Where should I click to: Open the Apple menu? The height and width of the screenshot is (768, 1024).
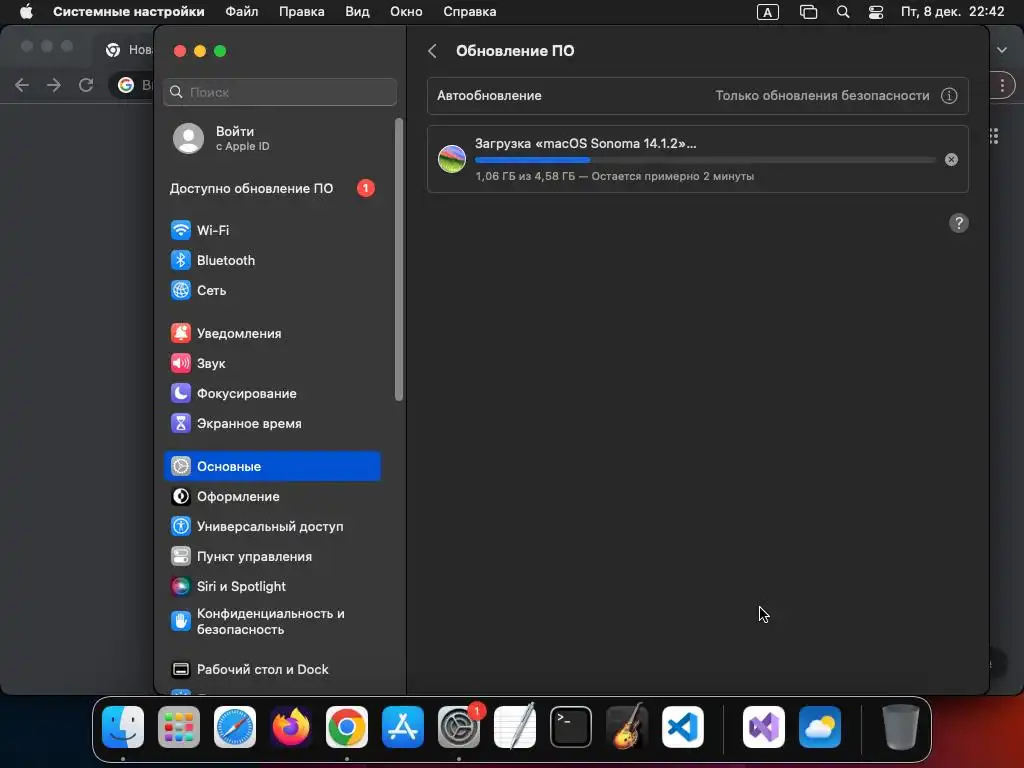[26, 12]
